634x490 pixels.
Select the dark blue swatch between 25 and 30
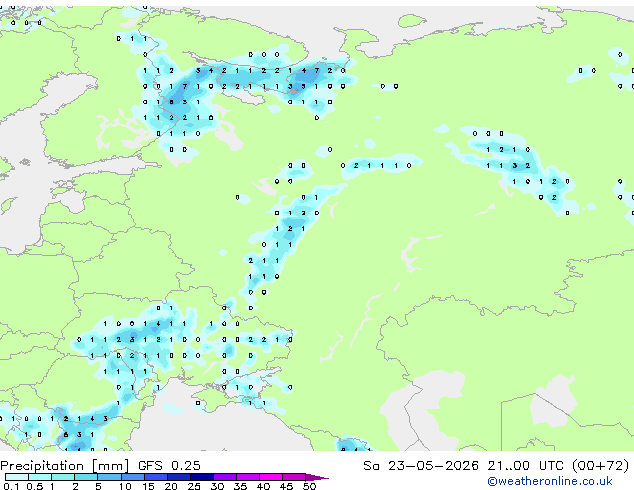[201, 477]
